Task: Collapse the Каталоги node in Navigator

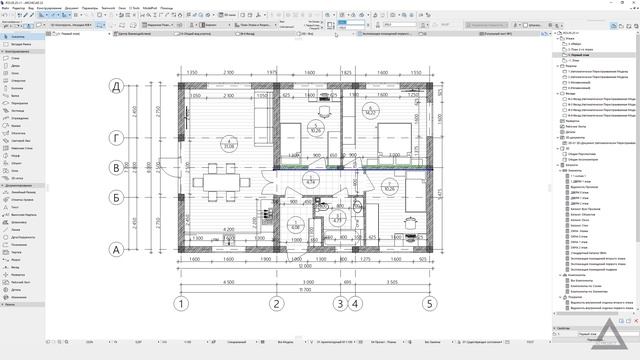Action: (558, 165)
